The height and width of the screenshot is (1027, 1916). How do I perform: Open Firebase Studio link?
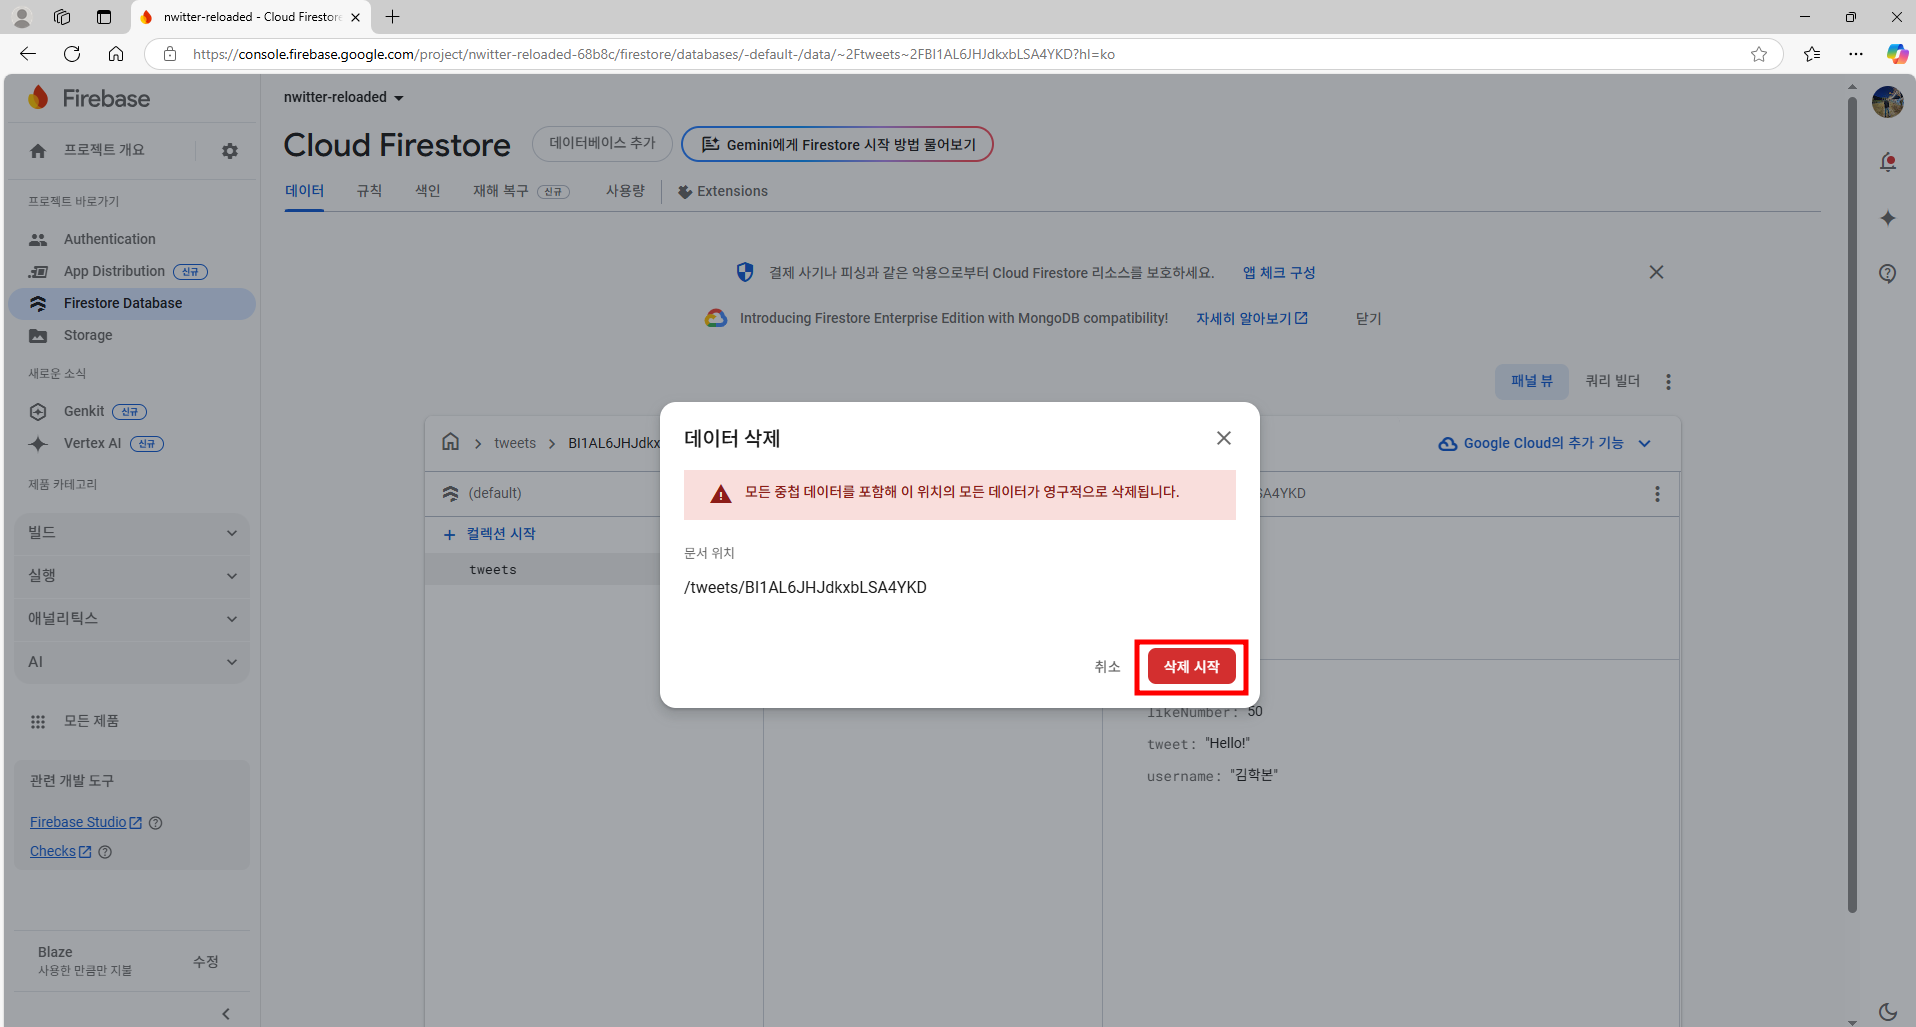tap(86, 822)
